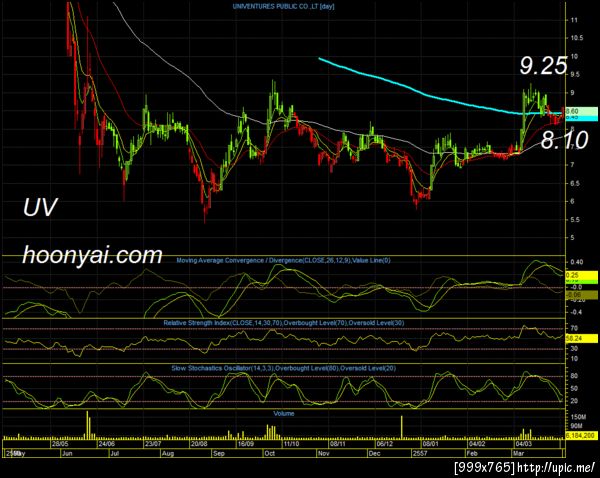
Task: Click the Mar month label
Action: [518, 454]
